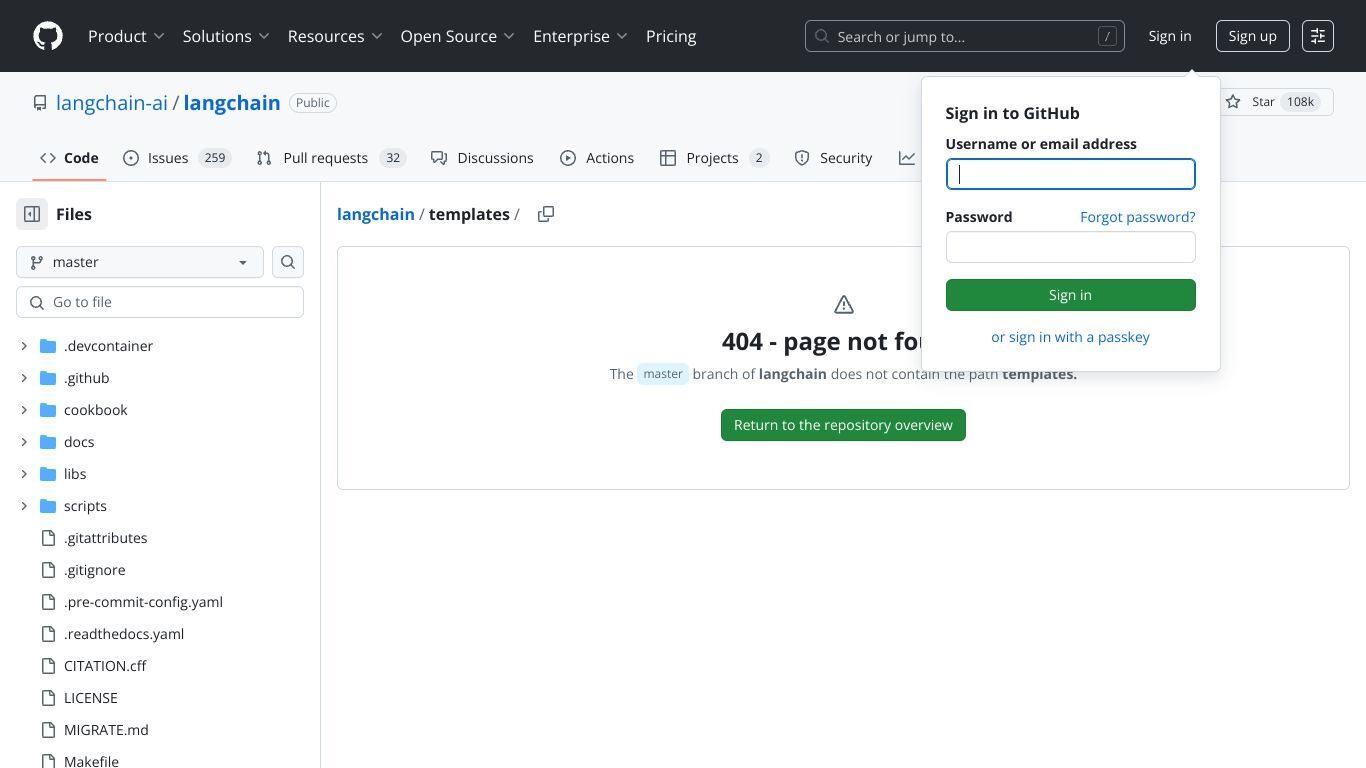Open the Solutions menu dropdown
The image size is (1366, 768).
point(226,36)
